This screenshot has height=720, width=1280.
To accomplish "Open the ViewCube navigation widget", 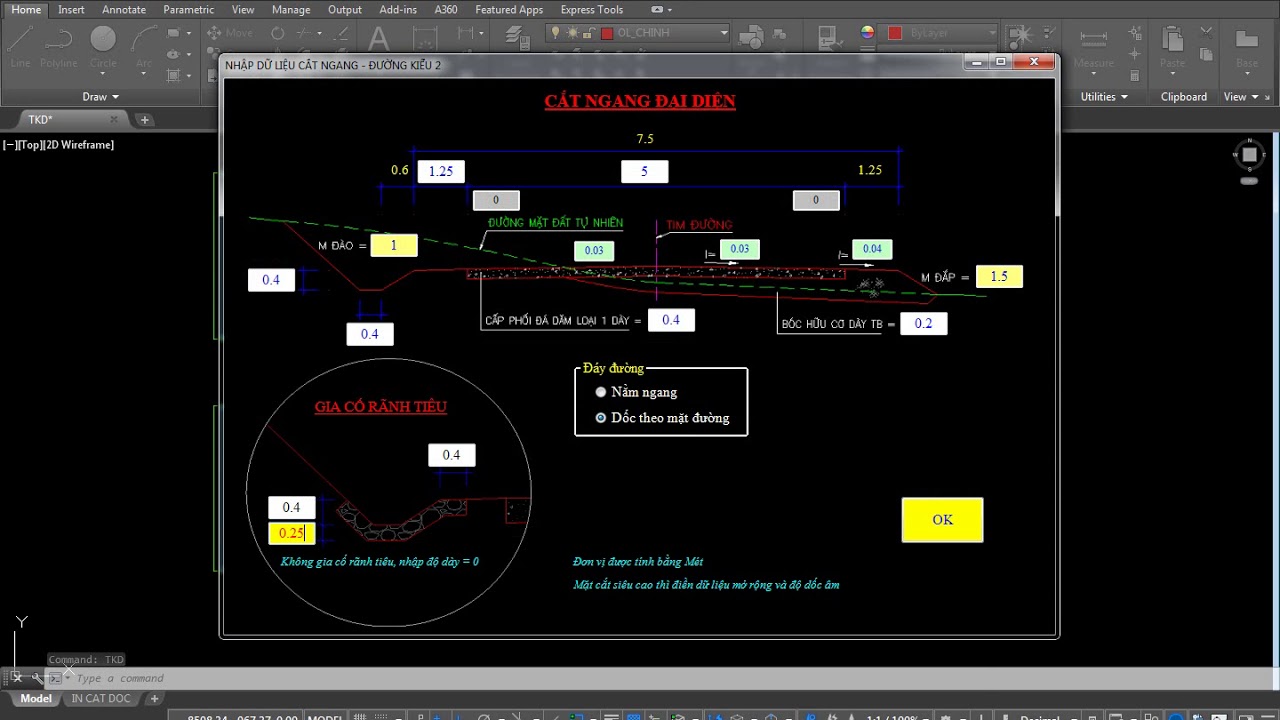I will [x=1248, y=155].
